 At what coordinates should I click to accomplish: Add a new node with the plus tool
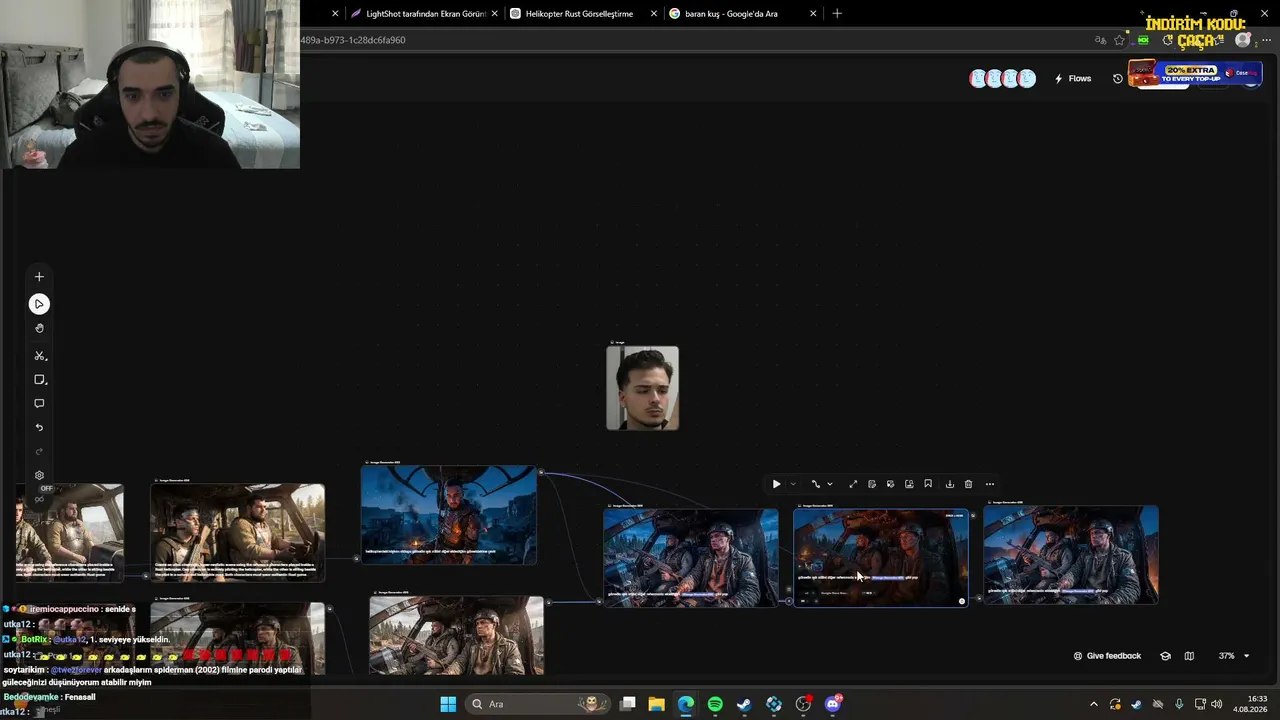pyautogui.click(x=39, y=277)
